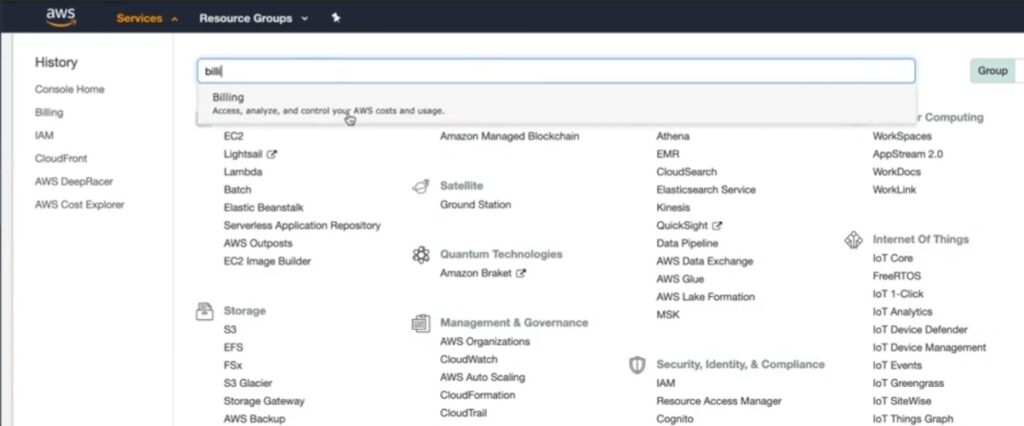The height and width of the screenshot is (426, 1024).
Task: Open Billing from History
Action: click(49, 112)
